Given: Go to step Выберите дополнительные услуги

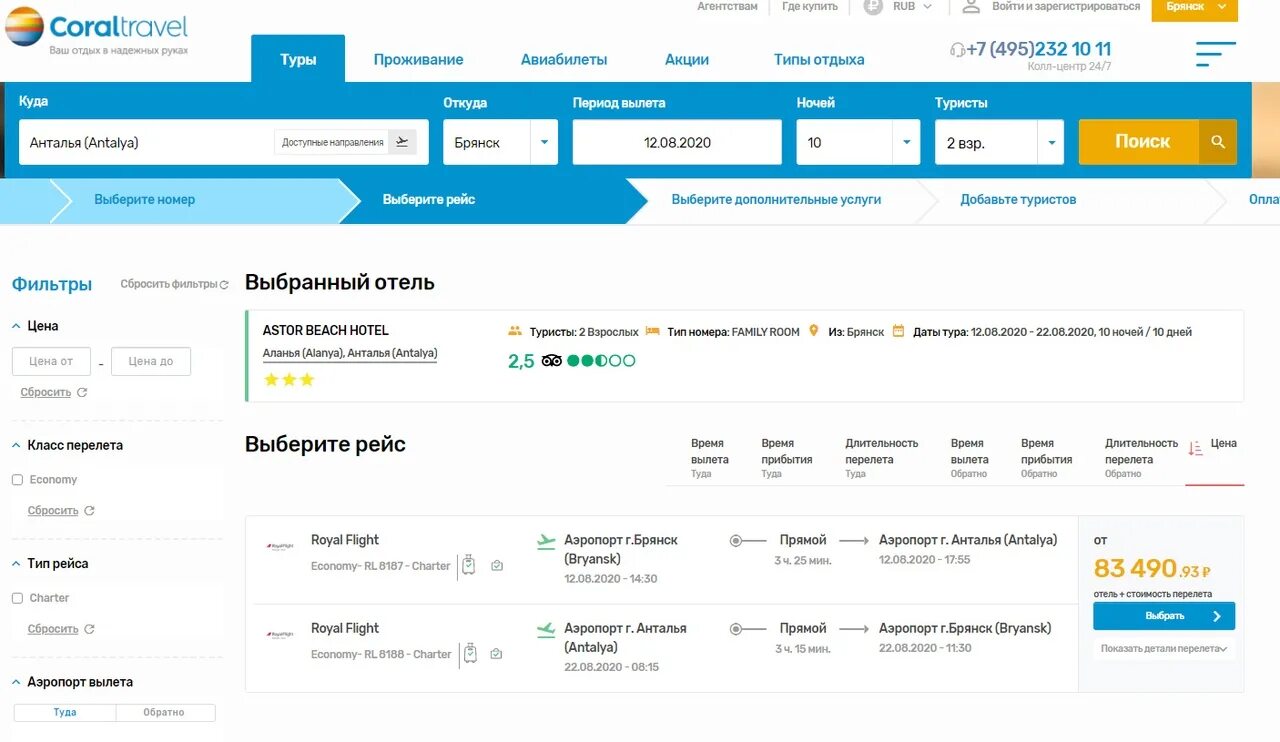Looking at the screenshot, I should click(x=776, y=200).
